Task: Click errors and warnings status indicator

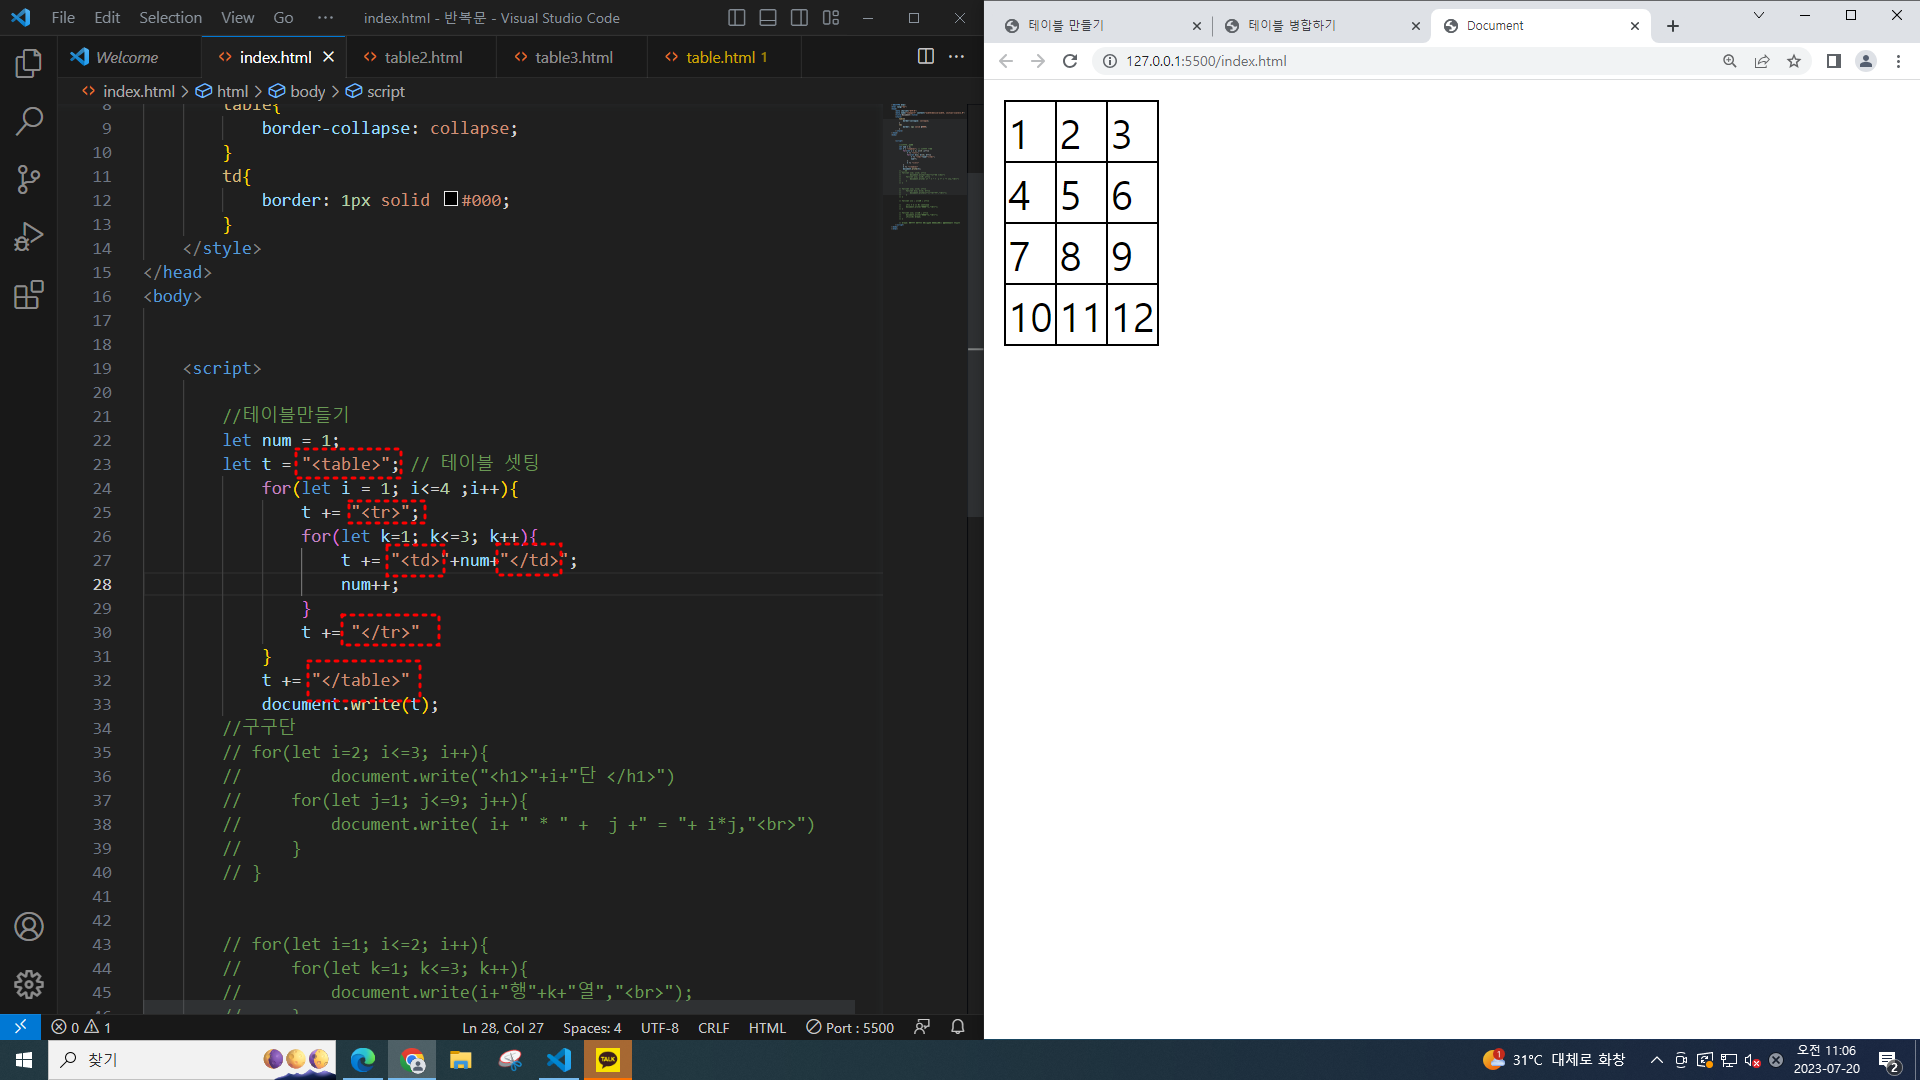Action: pos(81,1027)
